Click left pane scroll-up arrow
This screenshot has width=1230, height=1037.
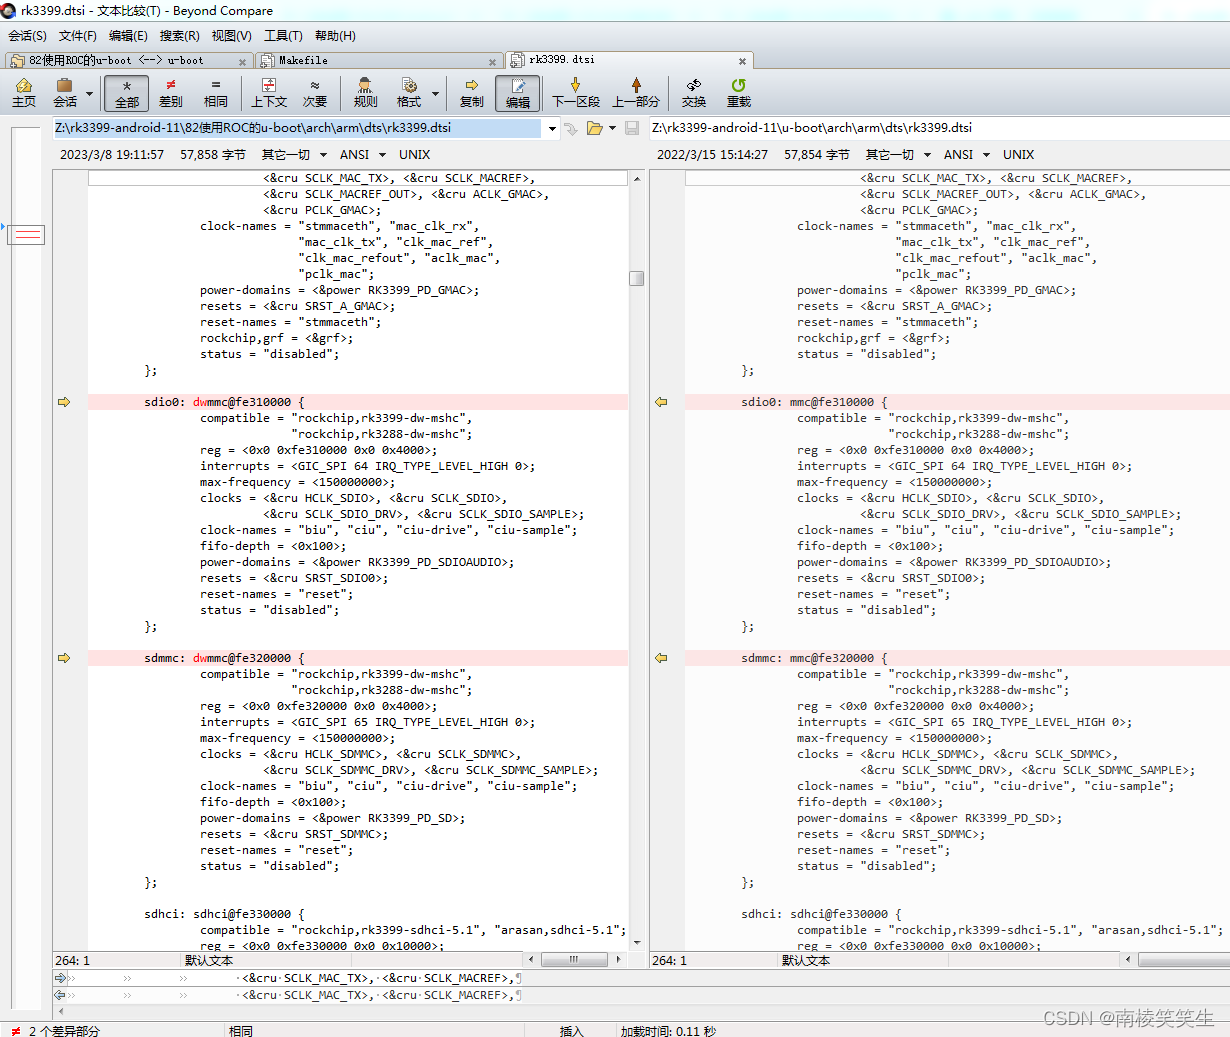(636, 179)
